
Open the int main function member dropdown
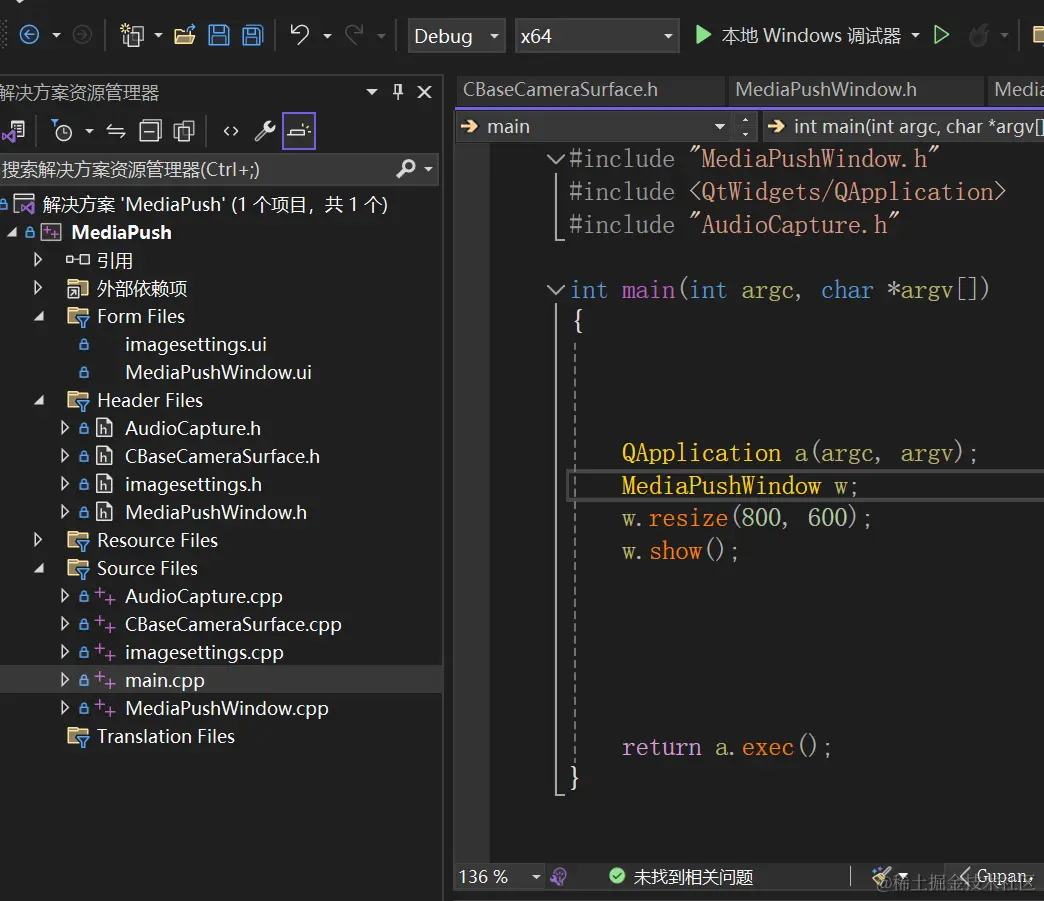coord(904,127)
